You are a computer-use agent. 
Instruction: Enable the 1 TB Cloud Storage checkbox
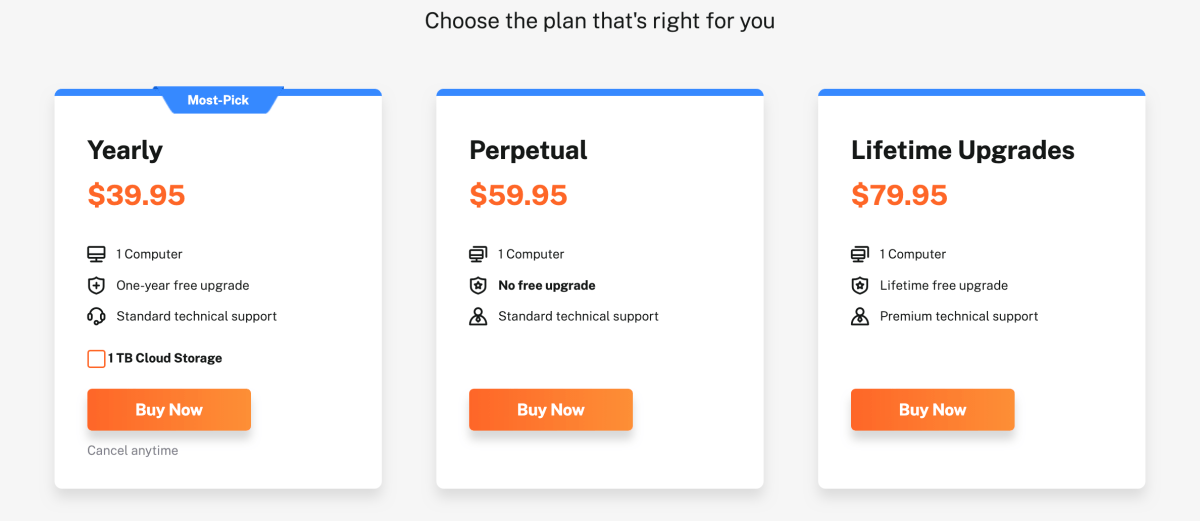point(96,358)
